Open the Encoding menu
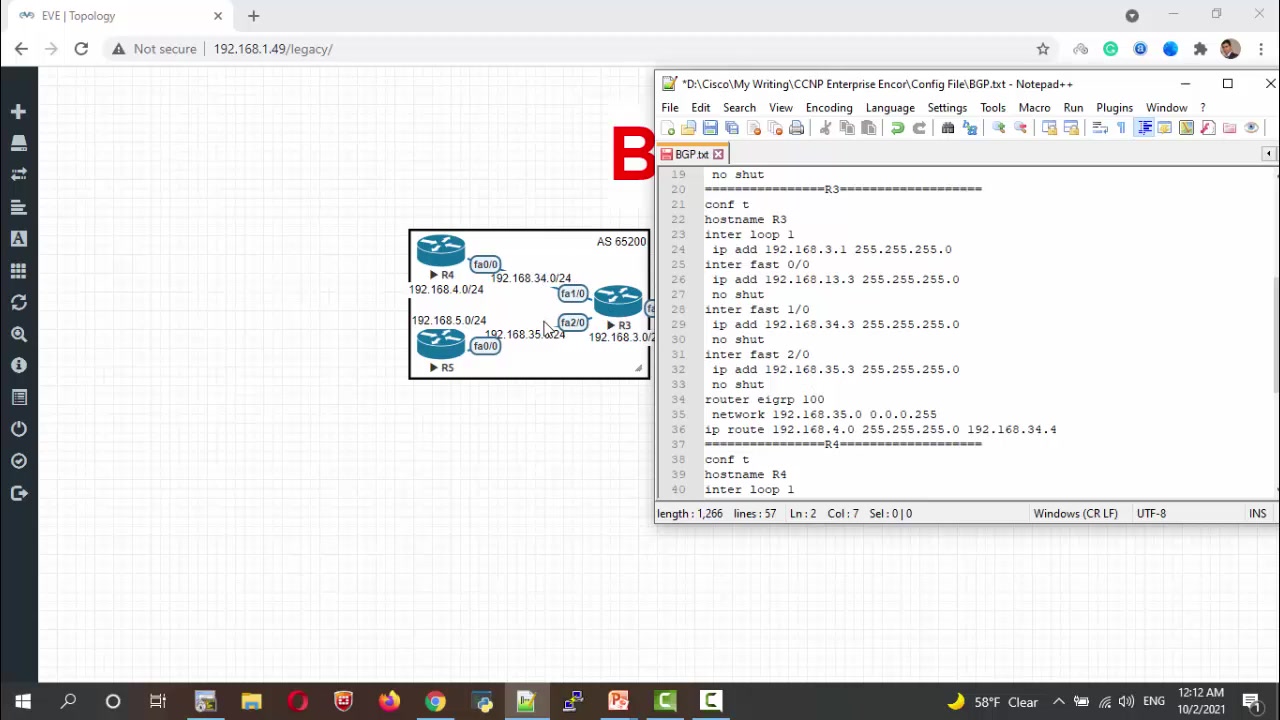The image size is (1280, 720). pos(829,108)
